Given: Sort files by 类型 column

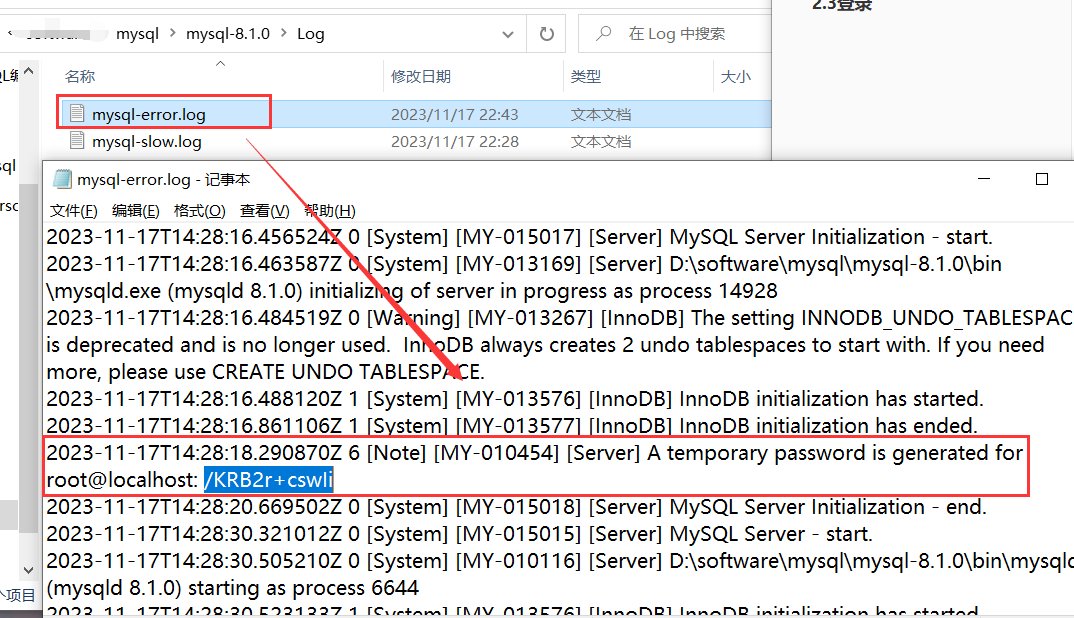Looking at the screenshot, I should [586, 77].
